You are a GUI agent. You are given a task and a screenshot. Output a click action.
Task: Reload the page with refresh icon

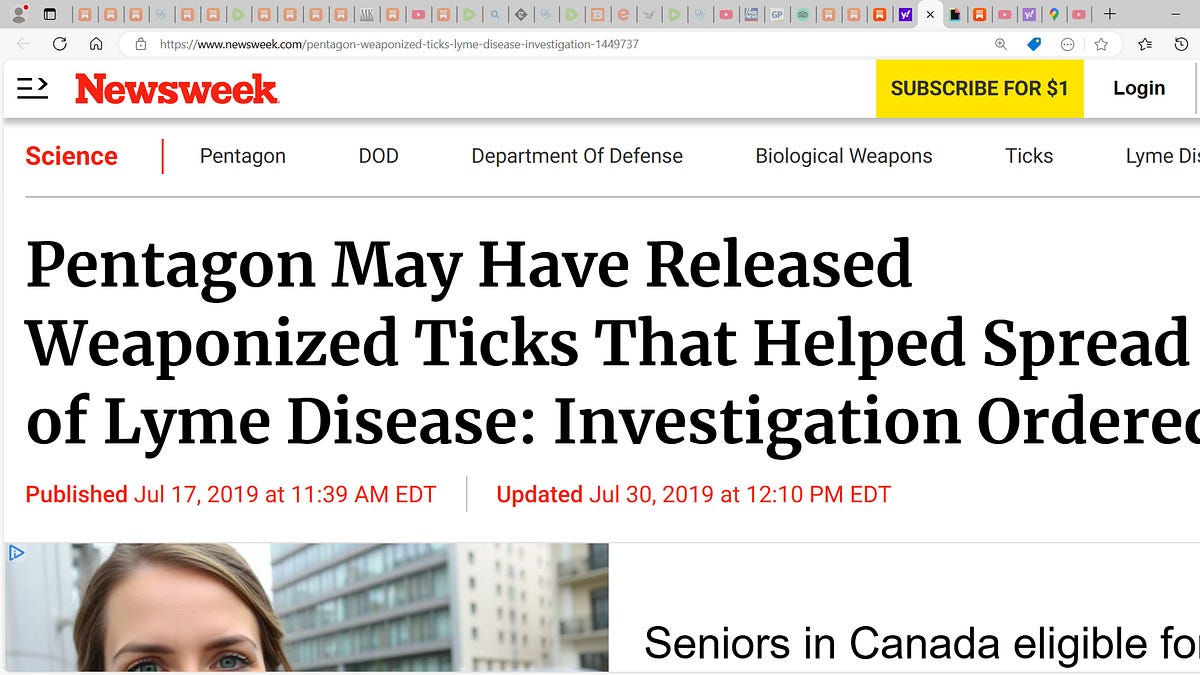tap(60, 44)
